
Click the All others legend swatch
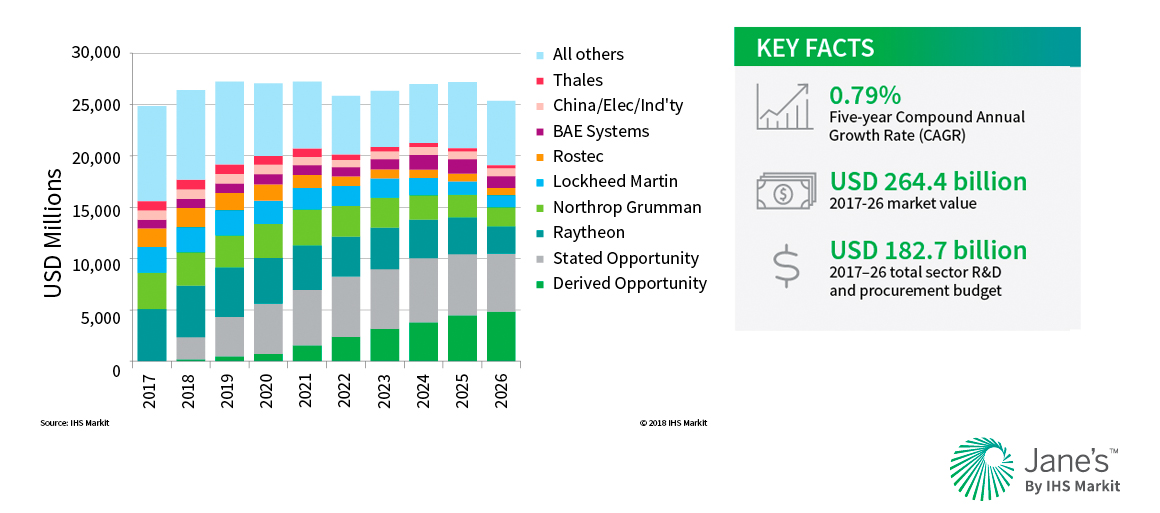click(540, 55)
